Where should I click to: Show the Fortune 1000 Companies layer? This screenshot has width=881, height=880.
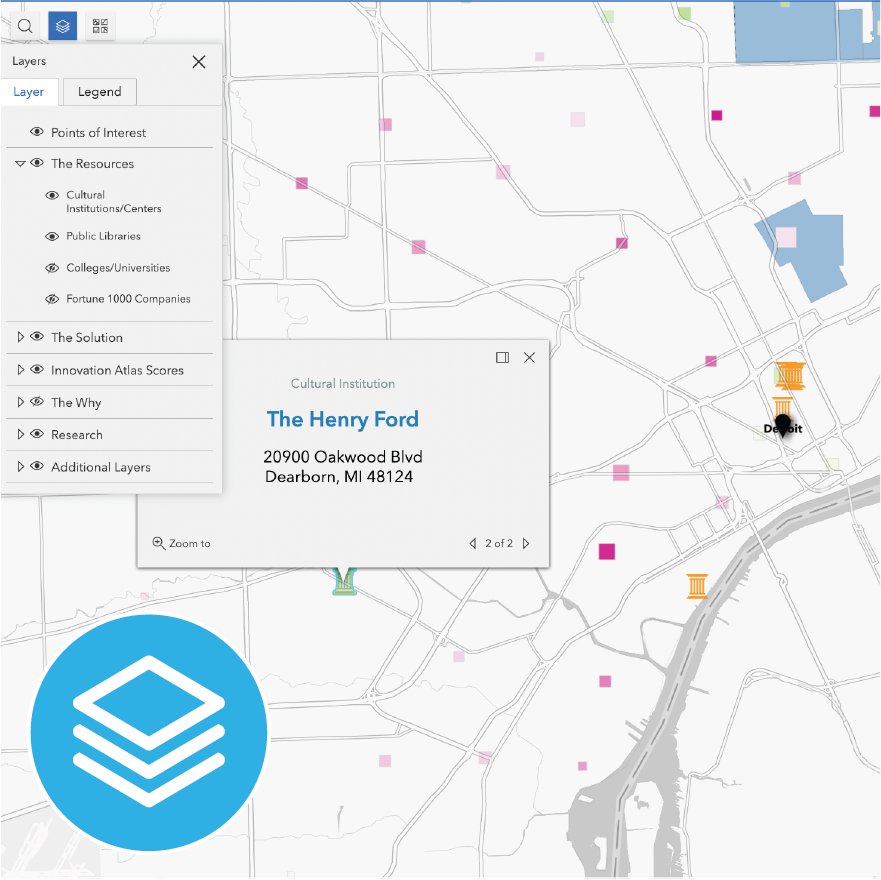(52, 299)
